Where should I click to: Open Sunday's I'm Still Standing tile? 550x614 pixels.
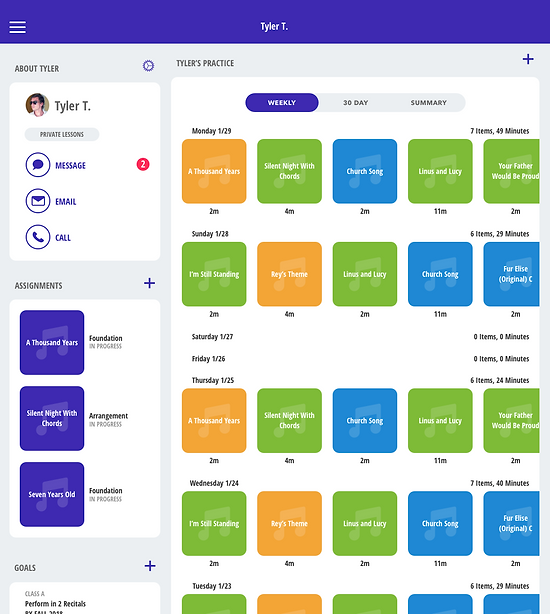(214, 274)
